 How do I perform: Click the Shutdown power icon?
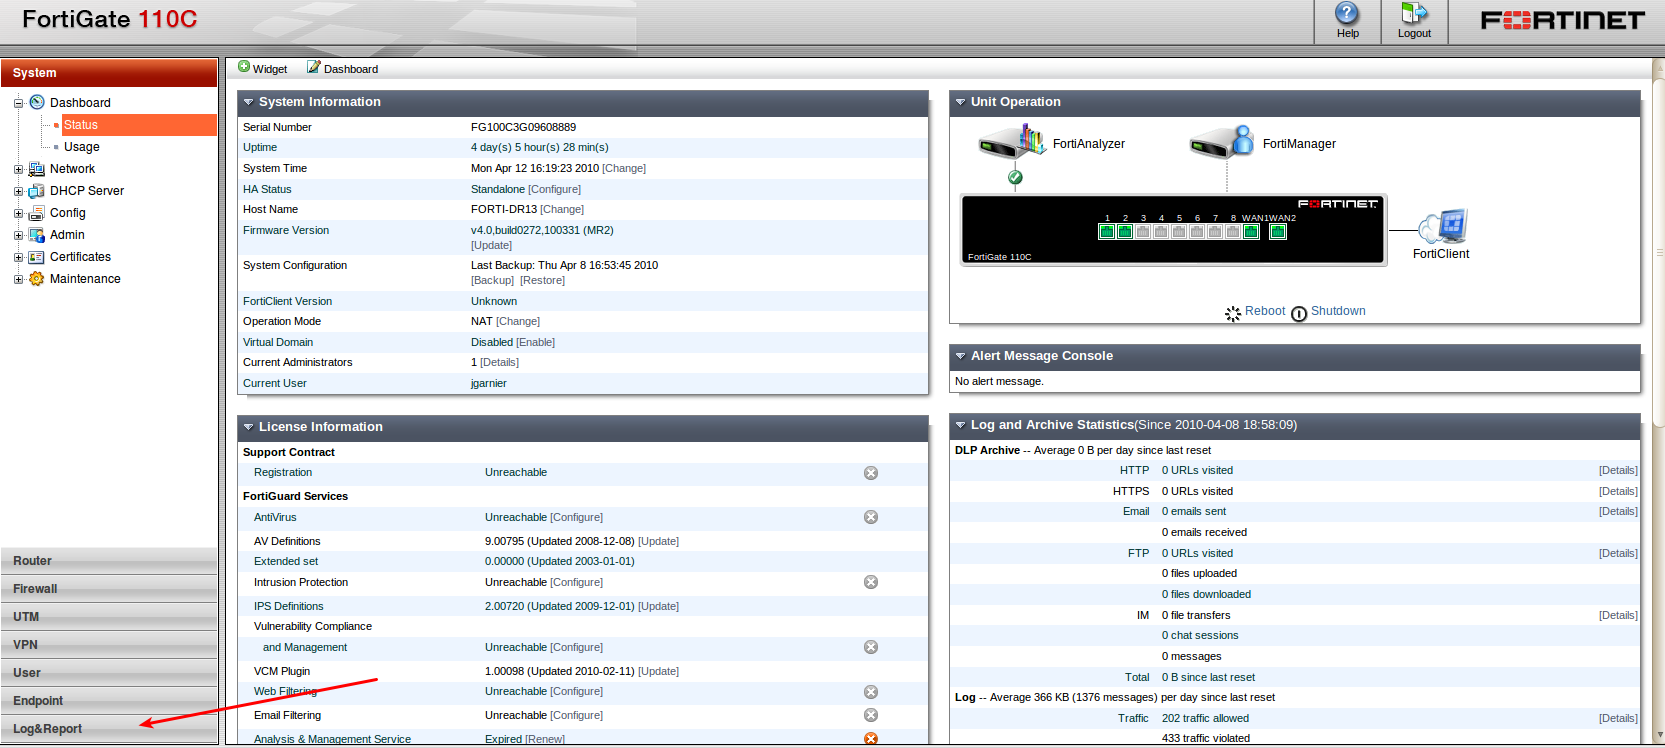pyautogui.click(x=1299, y=313)
